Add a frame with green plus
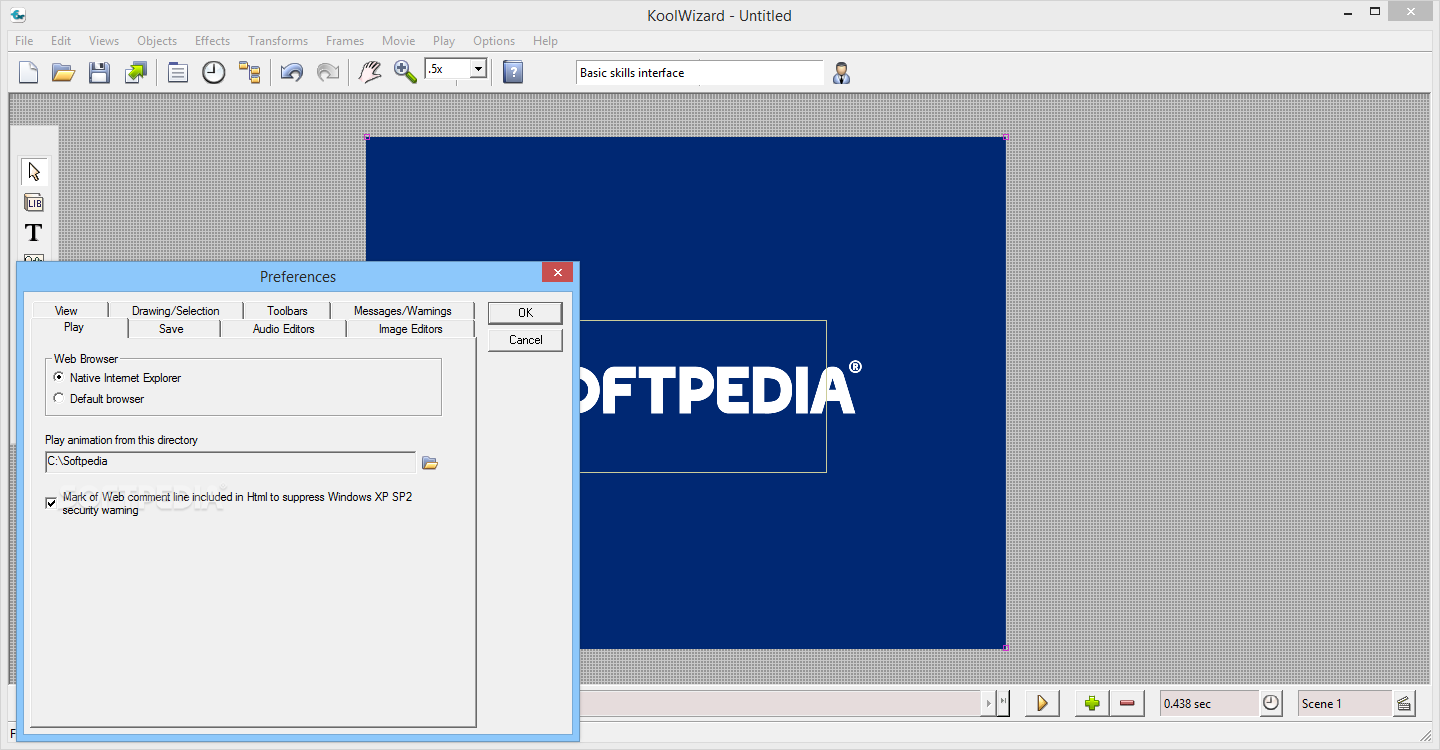This screenshot has width=1440, height=750. coord(1092,703)
